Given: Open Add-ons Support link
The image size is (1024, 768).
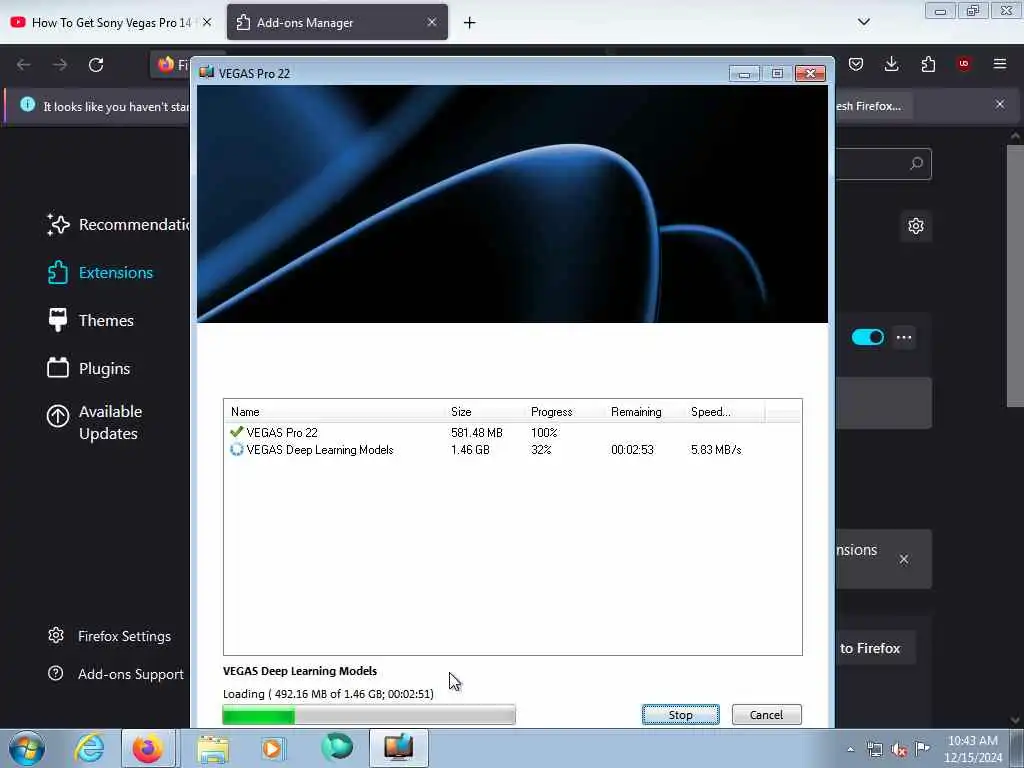Looking at the screenshot, I should pyautogui.click(x=116, y=674).
